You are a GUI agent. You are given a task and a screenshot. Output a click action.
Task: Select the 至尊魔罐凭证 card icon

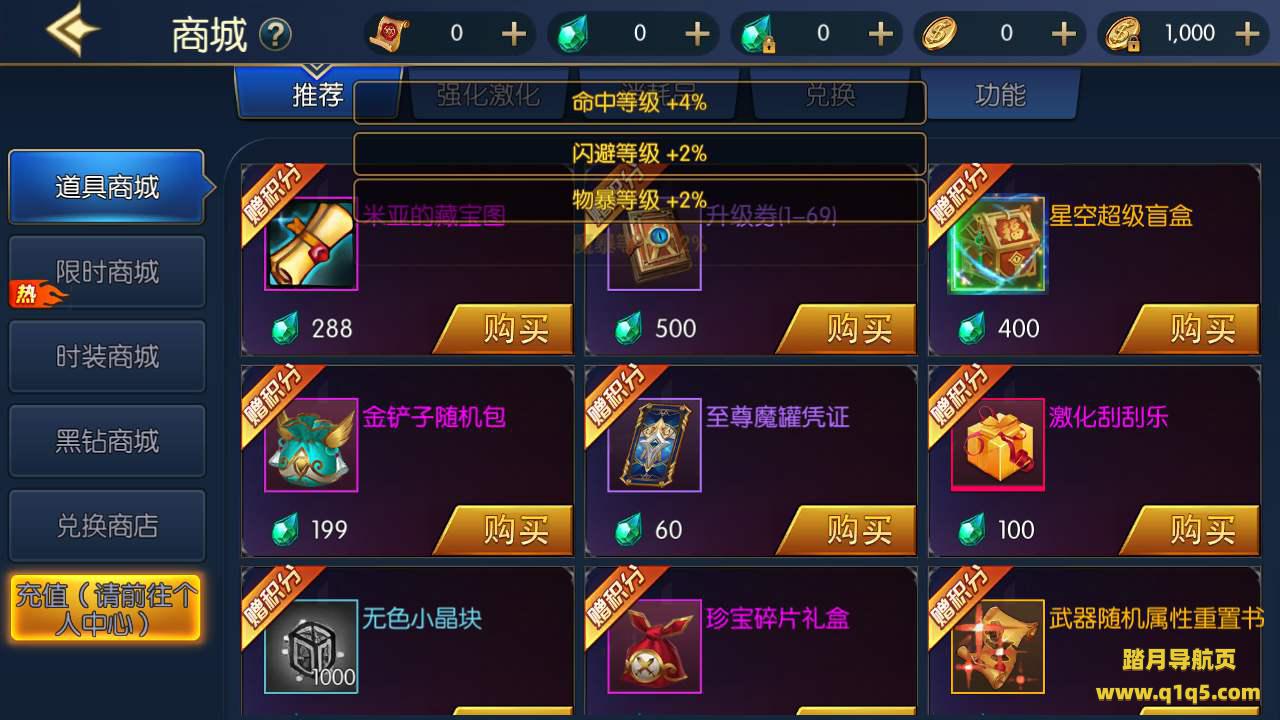coord(654,445)
